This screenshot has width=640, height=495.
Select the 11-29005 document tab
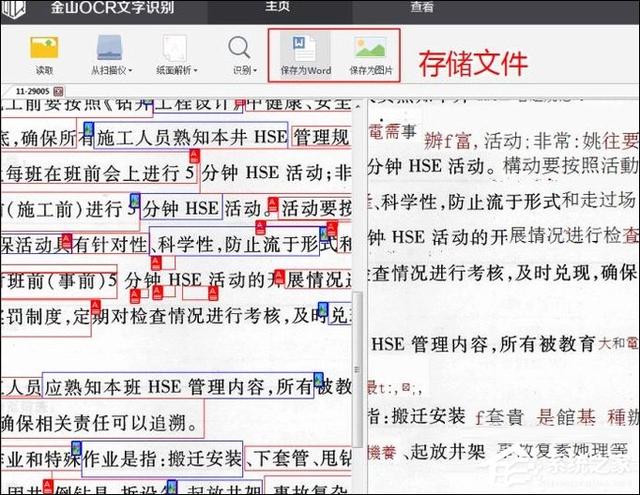(32, 91)
